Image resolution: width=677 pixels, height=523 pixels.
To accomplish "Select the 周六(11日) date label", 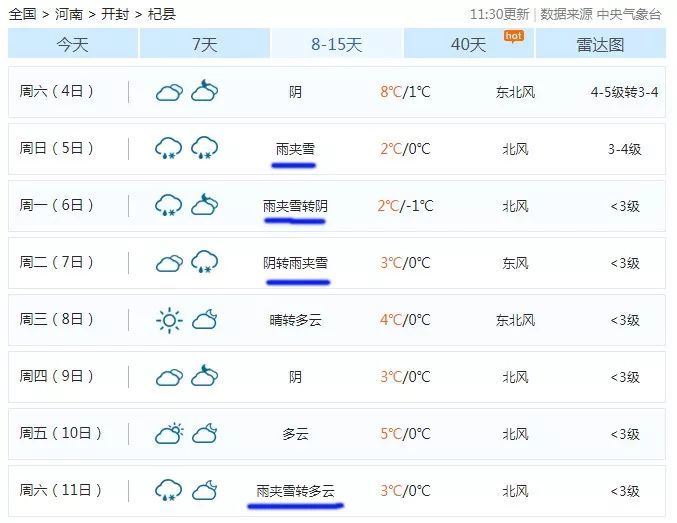I will tap(60, 490).
